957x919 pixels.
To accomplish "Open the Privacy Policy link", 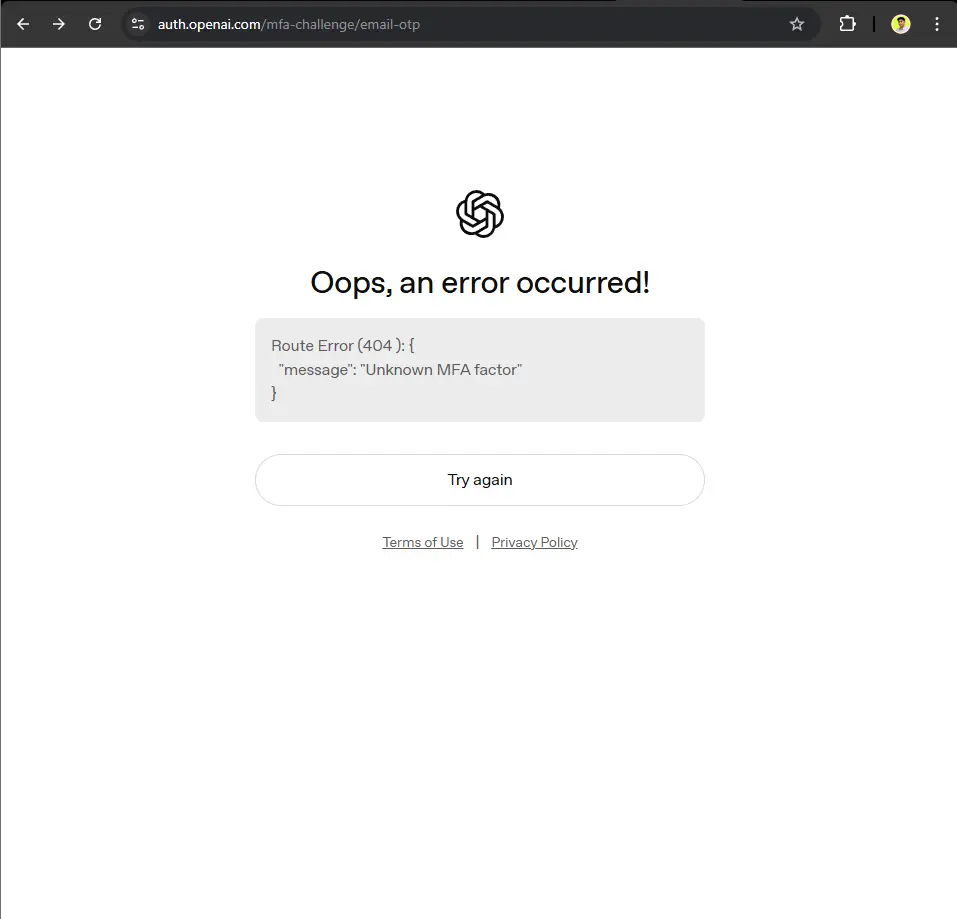I will click(x=534, y=542).
